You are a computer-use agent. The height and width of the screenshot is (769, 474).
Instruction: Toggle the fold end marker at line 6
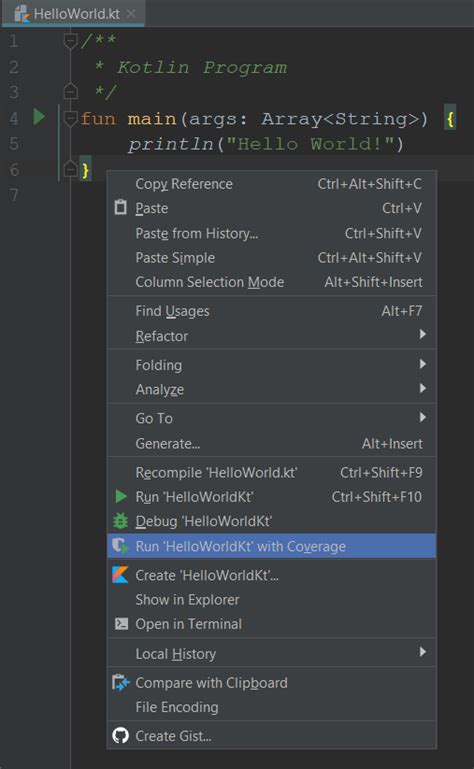point(71,169)
